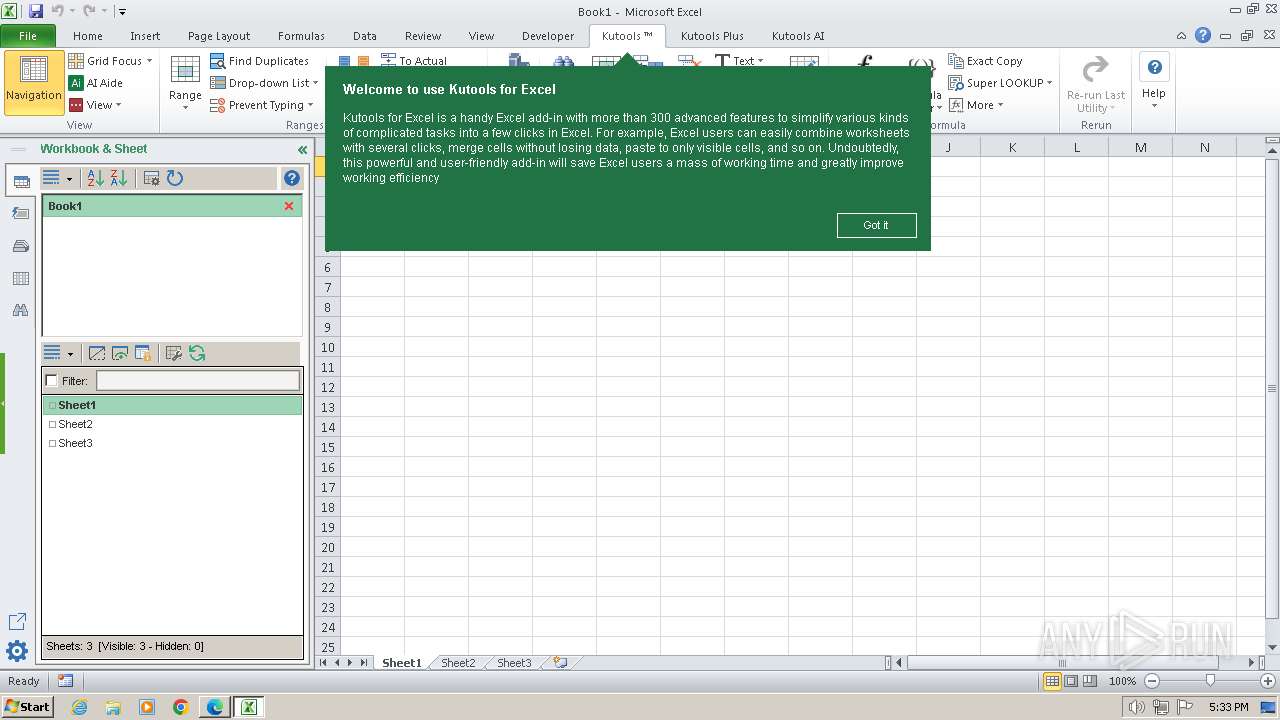
Task: Select Page Layout view in status bar
Action: [1071, 681]
